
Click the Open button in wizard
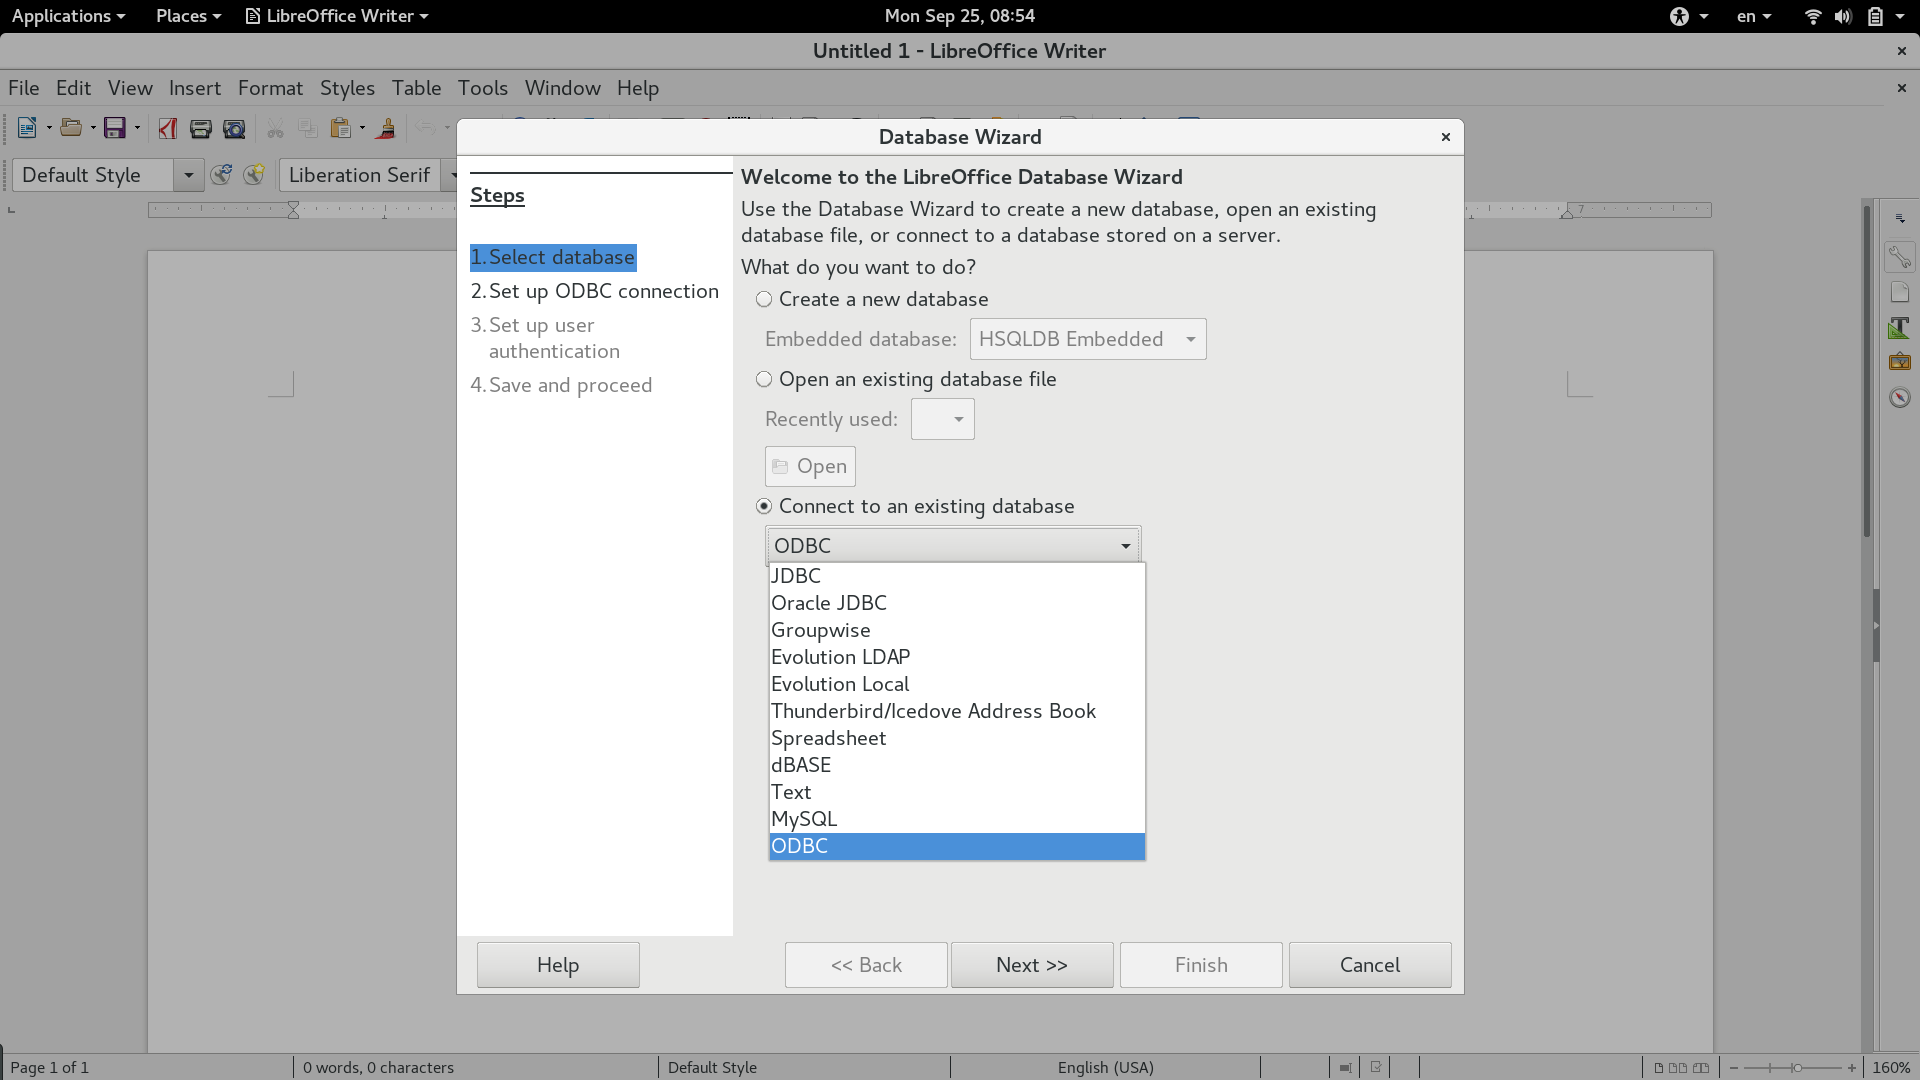click(x=810, y=466)
